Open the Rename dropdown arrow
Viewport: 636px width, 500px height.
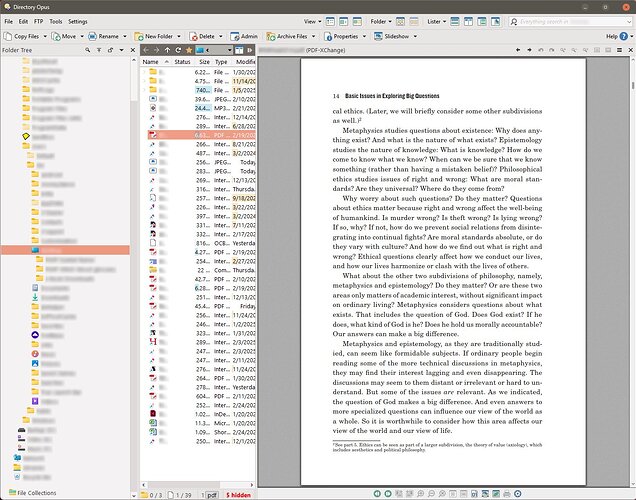click(x=125, y=36)
